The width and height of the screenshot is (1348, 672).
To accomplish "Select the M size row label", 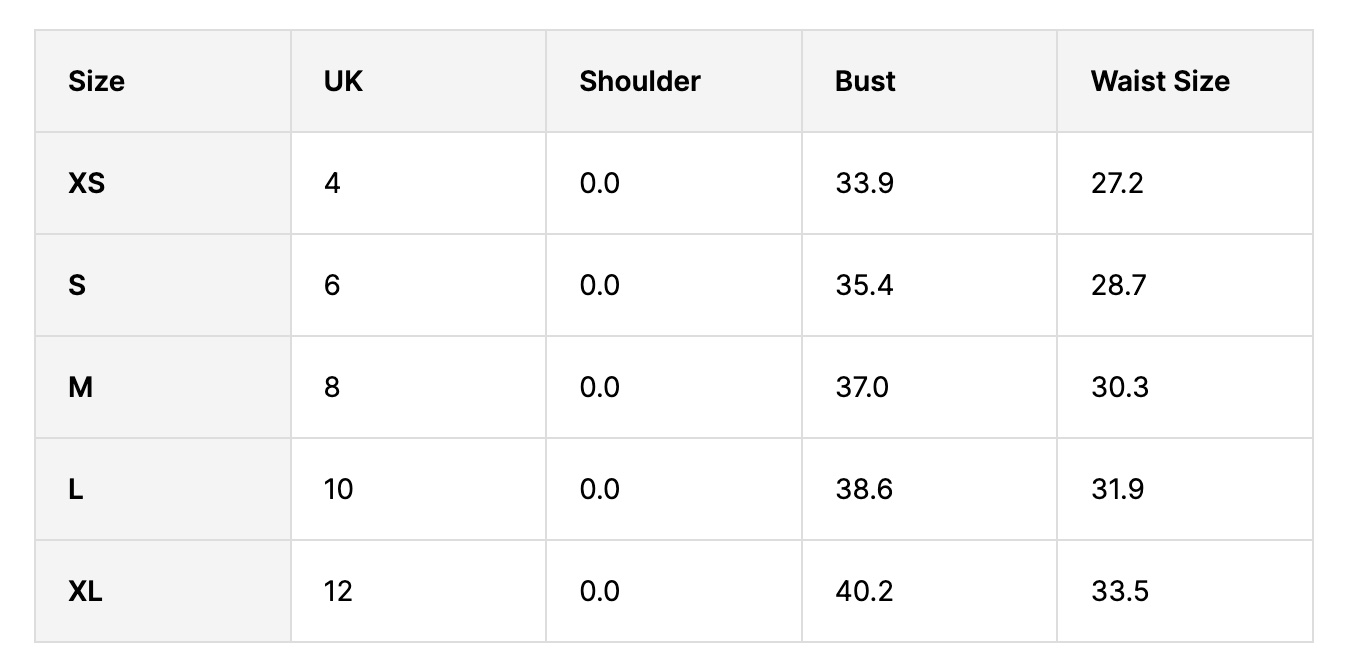I will [80, 388].
